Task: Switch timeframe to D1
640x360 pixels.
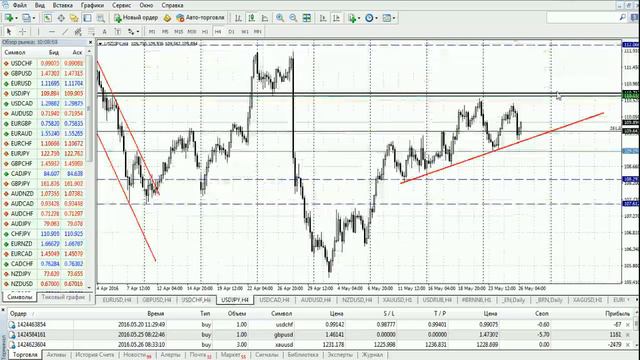Action: coord(231,31)
